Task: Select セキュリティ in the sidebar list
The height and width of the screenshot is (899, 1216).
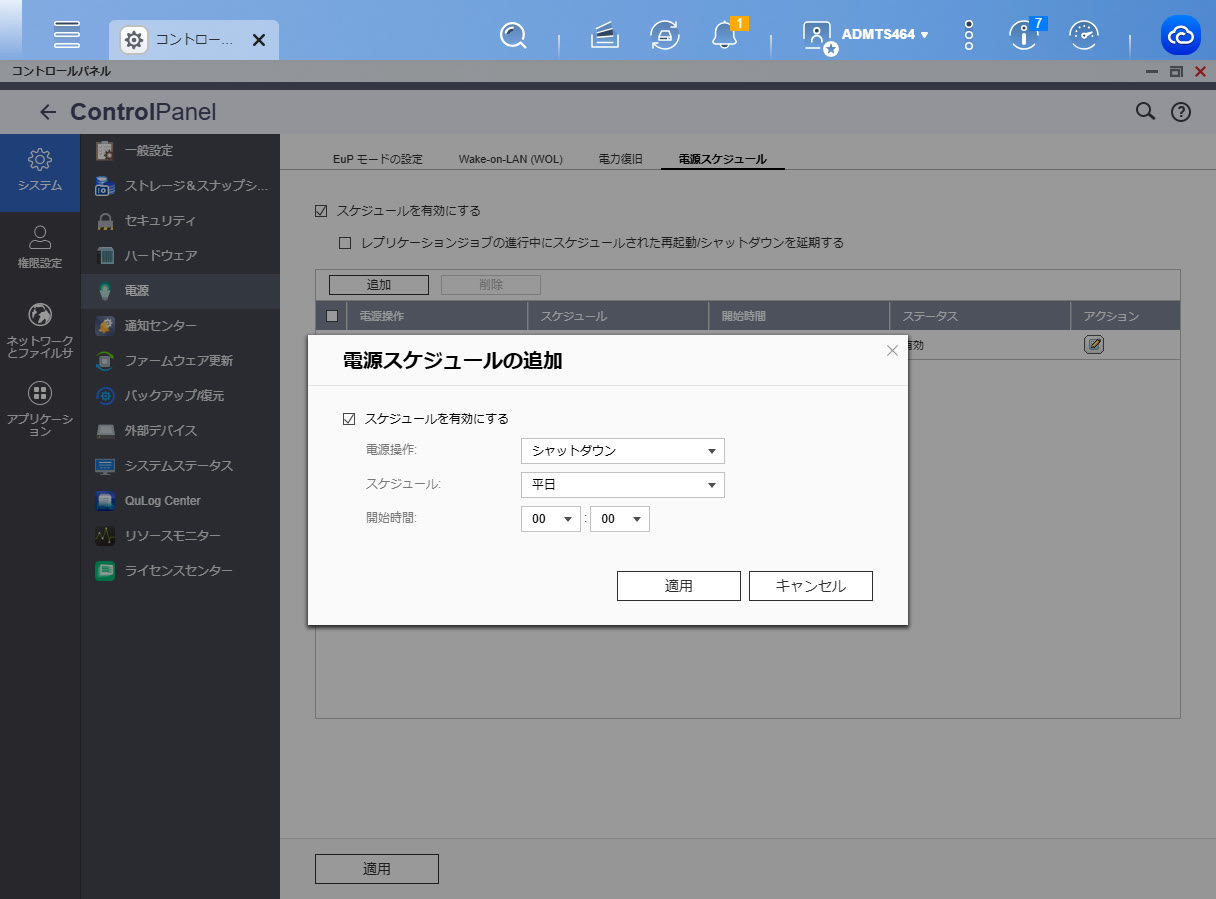Action: click(x=160, y=221)
